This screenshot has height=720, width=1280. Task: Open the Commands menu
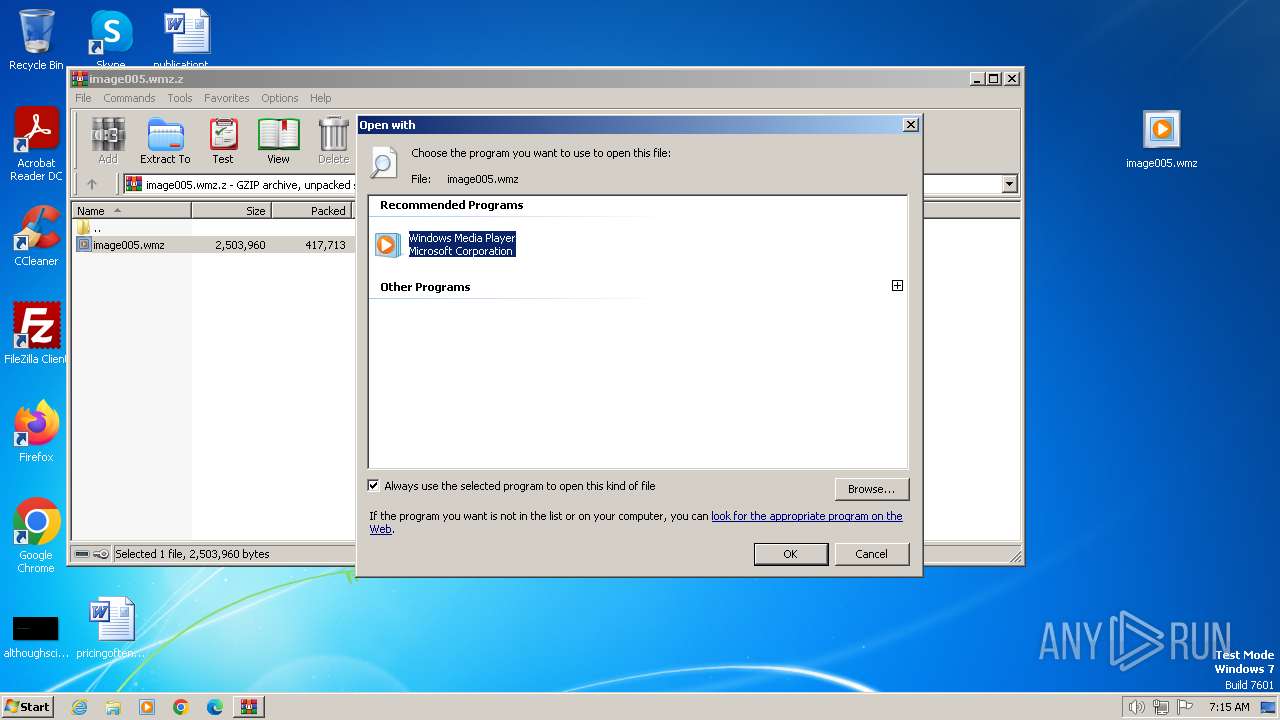129,98
